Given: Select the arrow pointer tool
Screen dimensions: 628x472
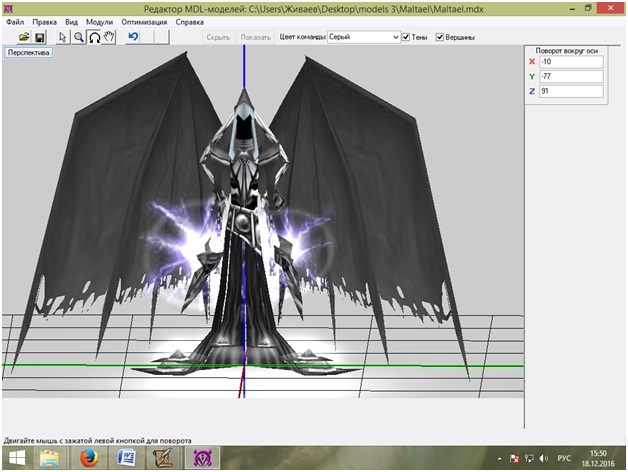Looking at the screenshot, I should [63, 37].
